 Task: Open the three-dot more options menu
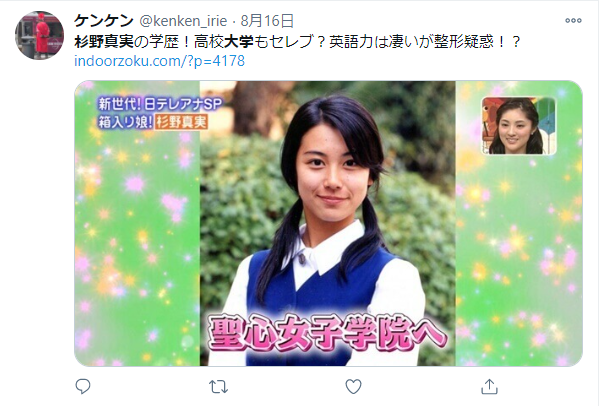click(573, 21)
